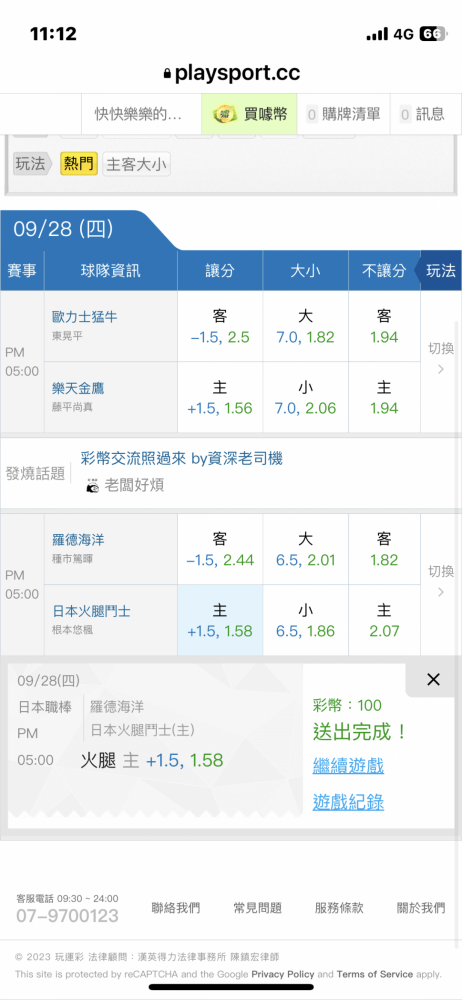Click the 樂天金鷹 team name link
The image size is (462, 1000).
click(x=78, y=387)
